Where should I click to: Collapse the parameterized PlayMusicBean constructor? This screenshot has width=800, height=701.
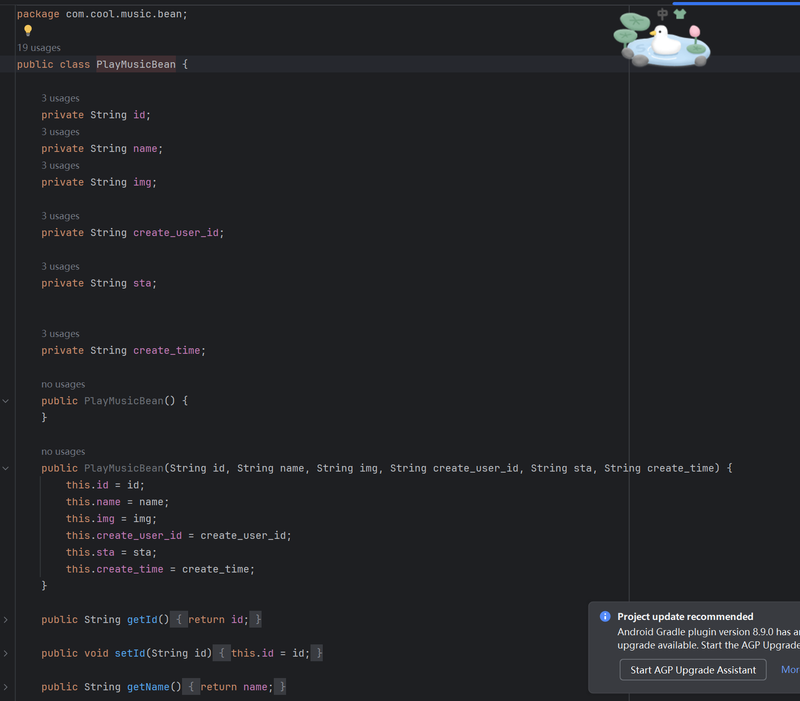click(x=6, y=468)
